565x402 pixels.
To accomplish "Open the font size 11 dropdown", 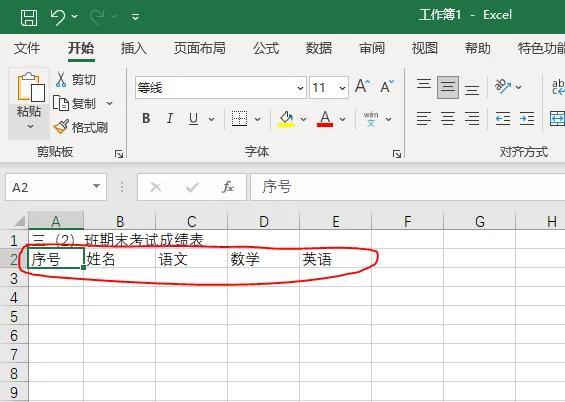I will click(342, 88).
